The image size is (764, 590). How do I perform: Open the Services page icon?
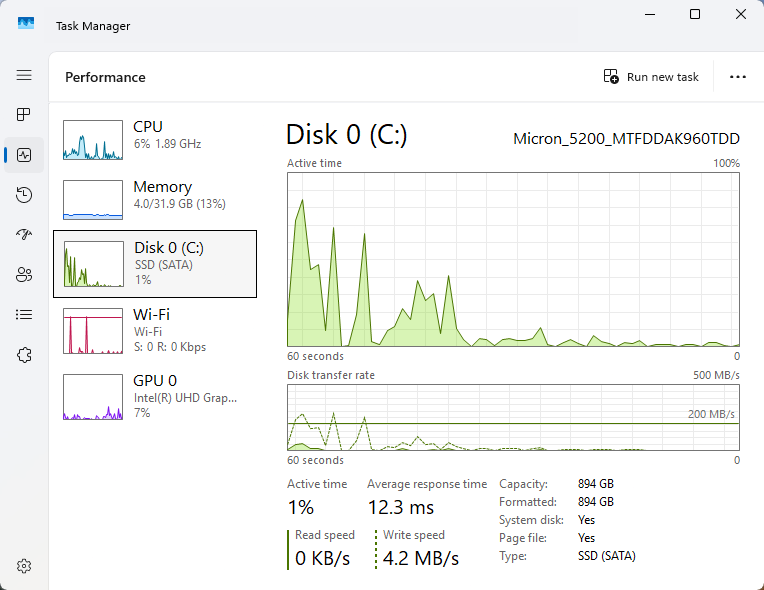click(x=24, y=355)
